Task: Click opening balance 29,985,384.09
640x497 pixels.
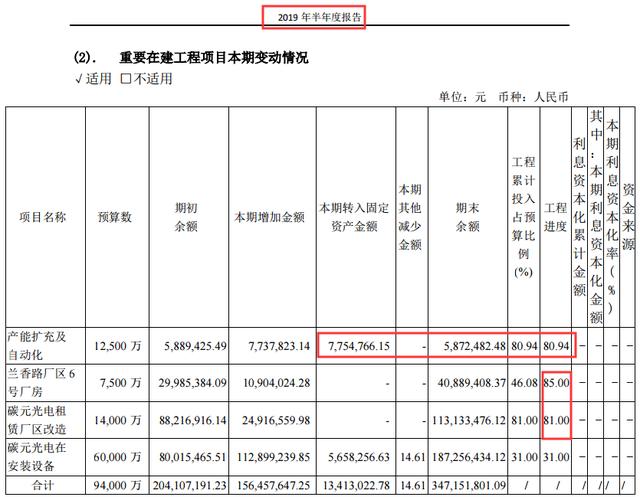Action: pyautogui.click(x=192, y=383)
